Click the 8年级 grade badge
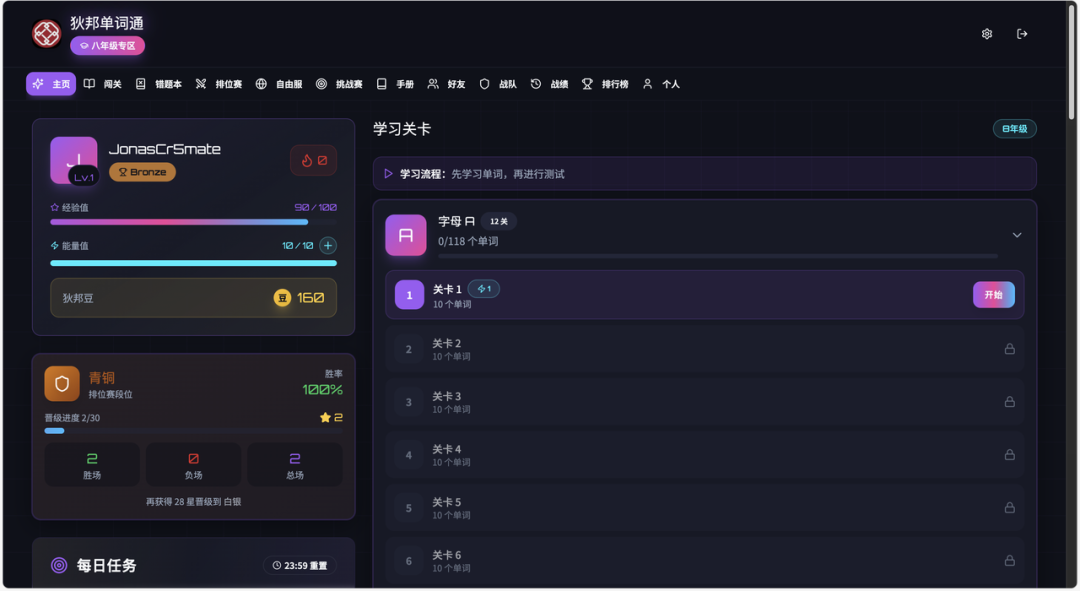1080x591 pixels. click(x=1015, y=129)
